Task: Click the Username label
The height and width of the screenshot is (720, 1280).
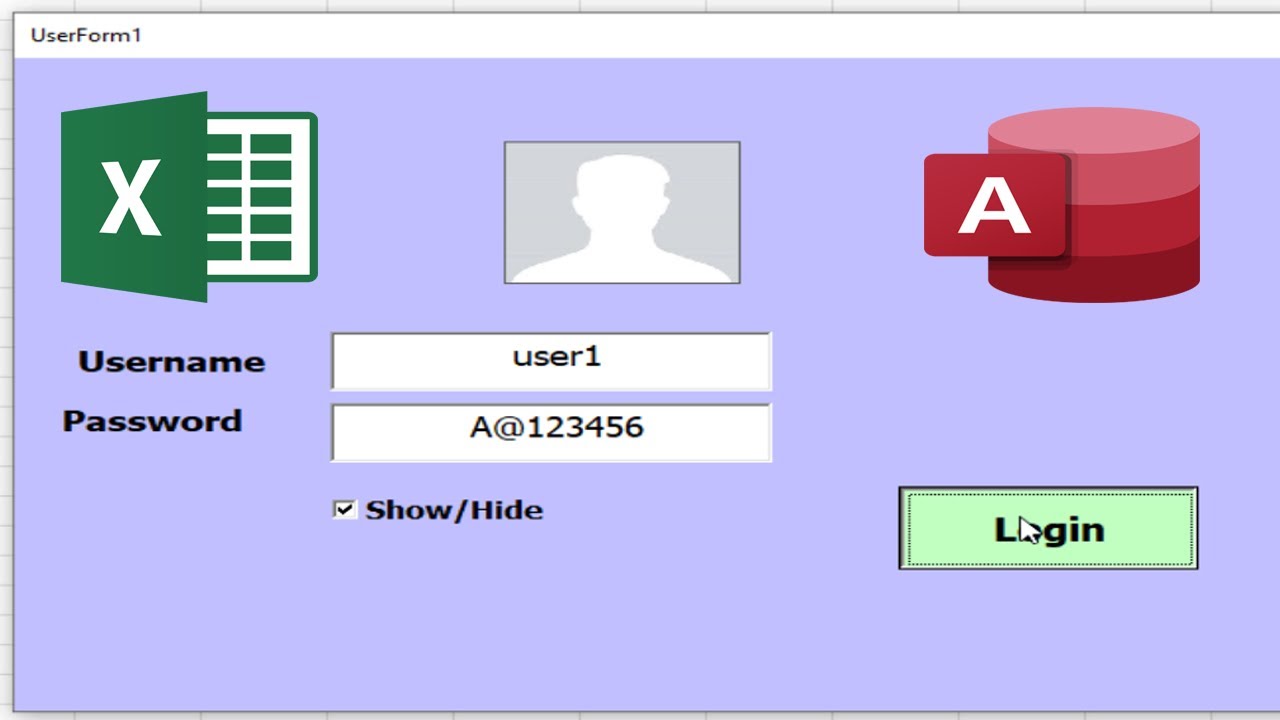Action: tap(172, 361)
